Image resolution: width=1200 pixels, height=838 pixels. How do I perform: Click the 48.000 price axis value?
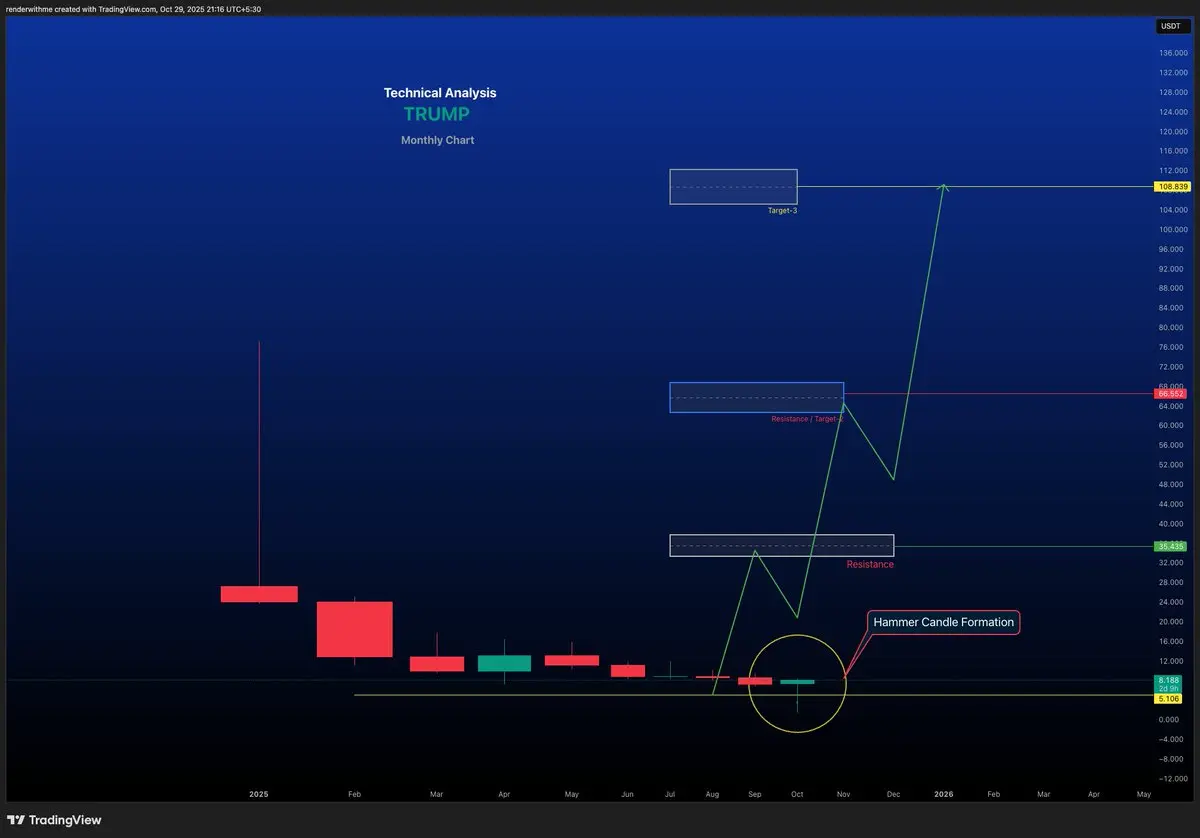[1173, 485]
